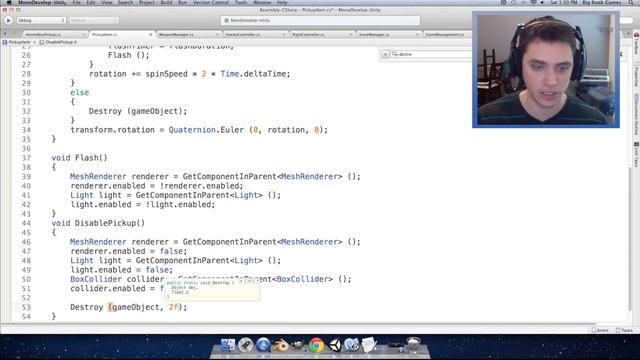Click the 'void Flash()' method declaration
The width and height of the screenshot is (640, 360).
click(x=79, y=158)
